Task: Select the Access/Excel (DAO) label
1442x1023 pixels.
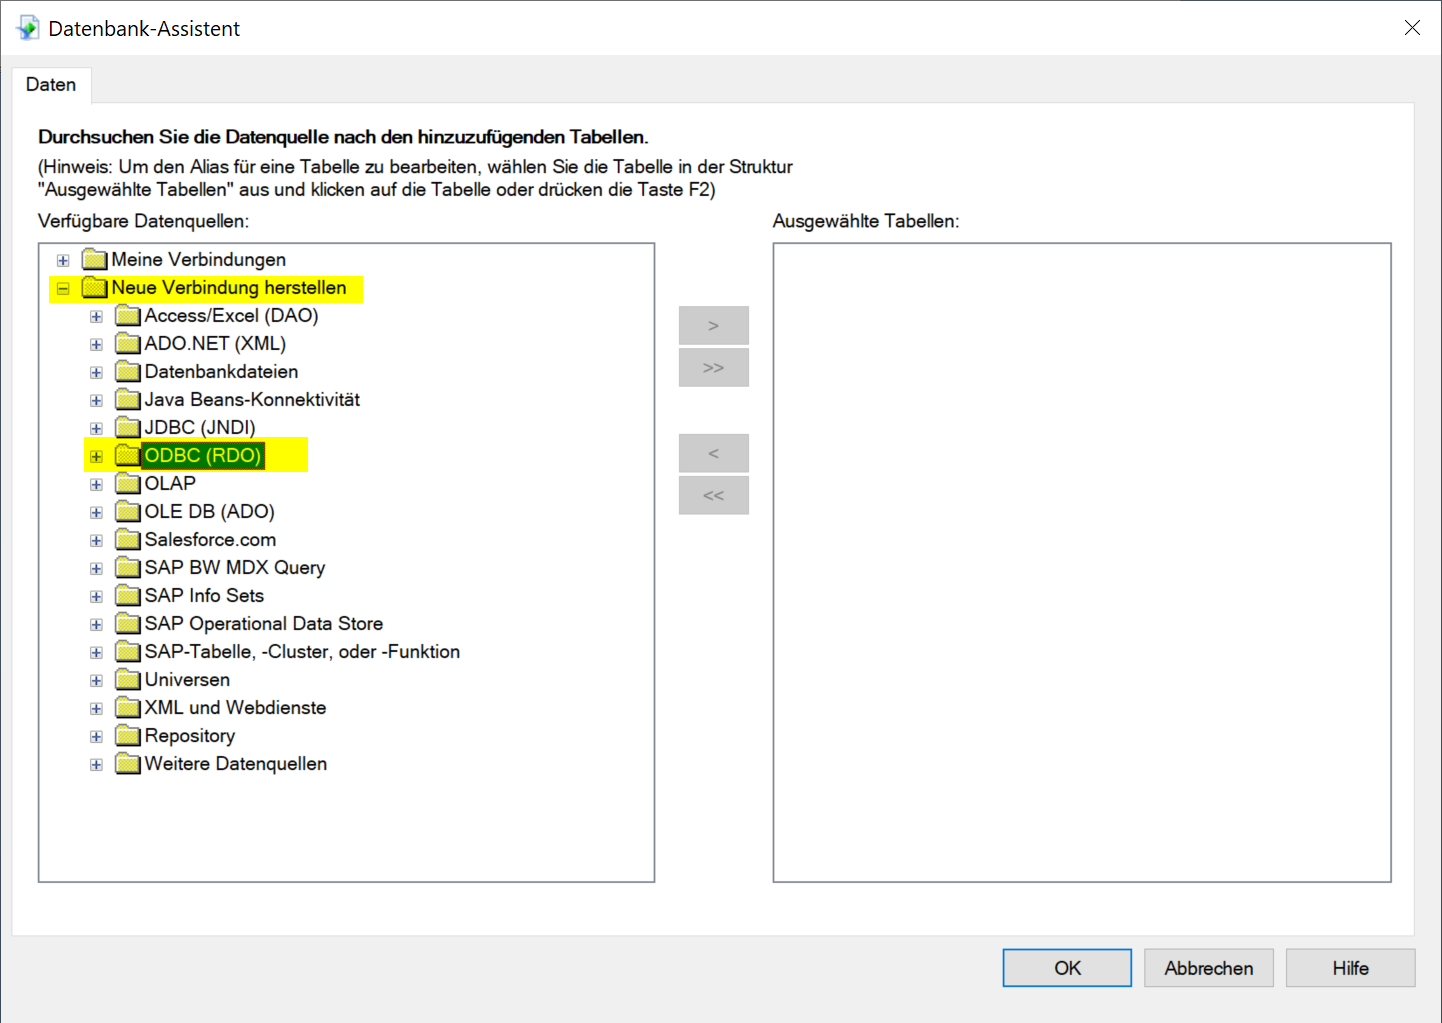Action: click(231, 316)
